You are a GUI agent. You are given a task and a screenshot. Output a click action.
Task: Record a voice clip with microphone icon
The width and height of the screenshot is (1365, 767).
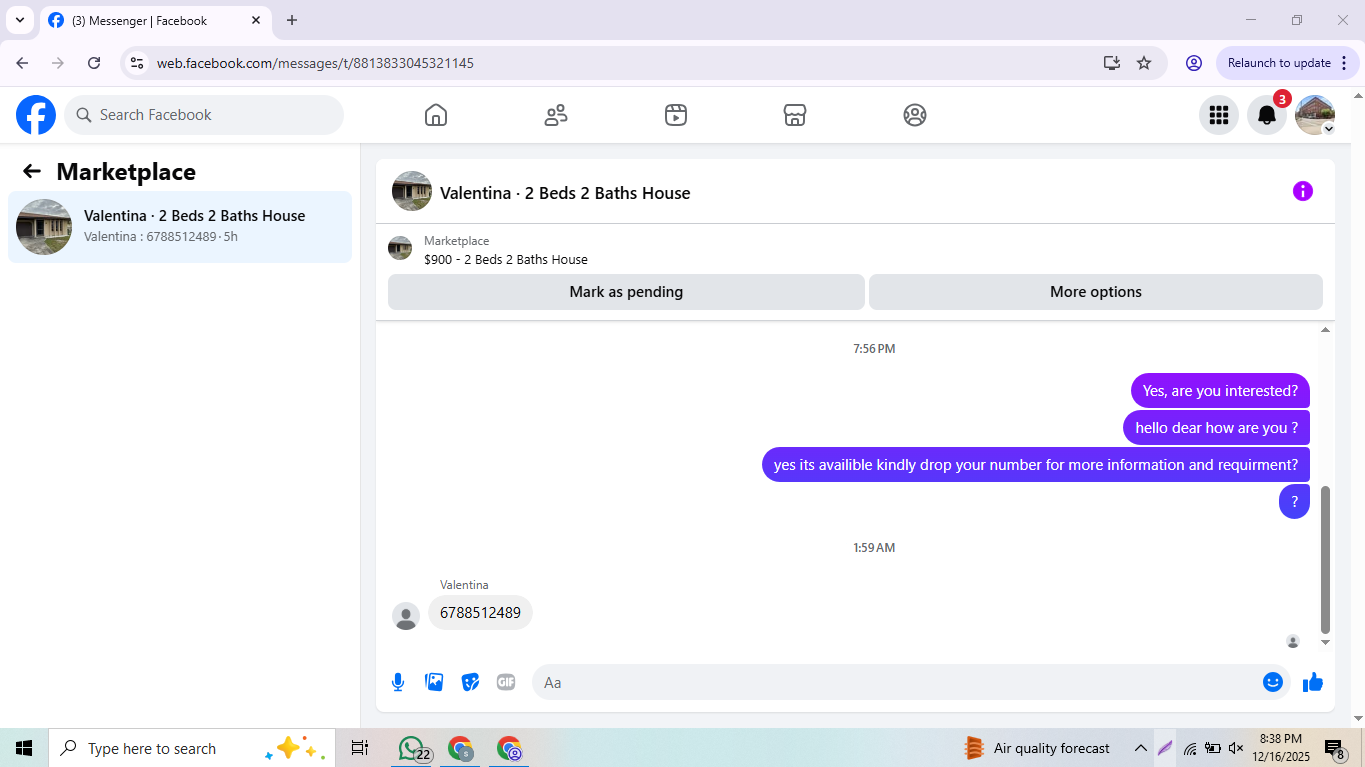pos(398,682)
